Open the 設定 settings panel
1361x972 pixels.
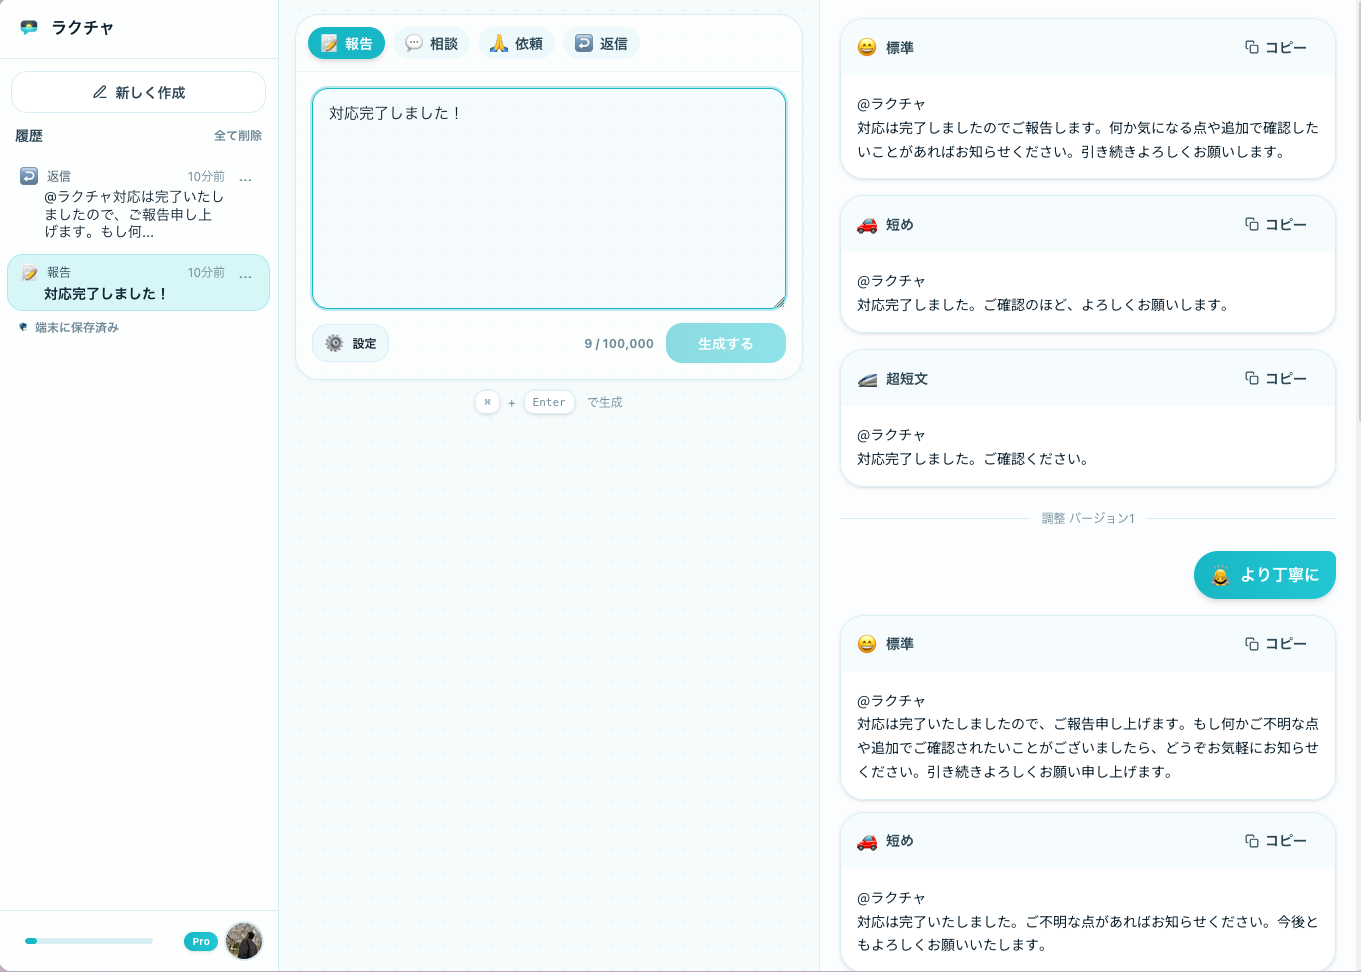point(350,343)
